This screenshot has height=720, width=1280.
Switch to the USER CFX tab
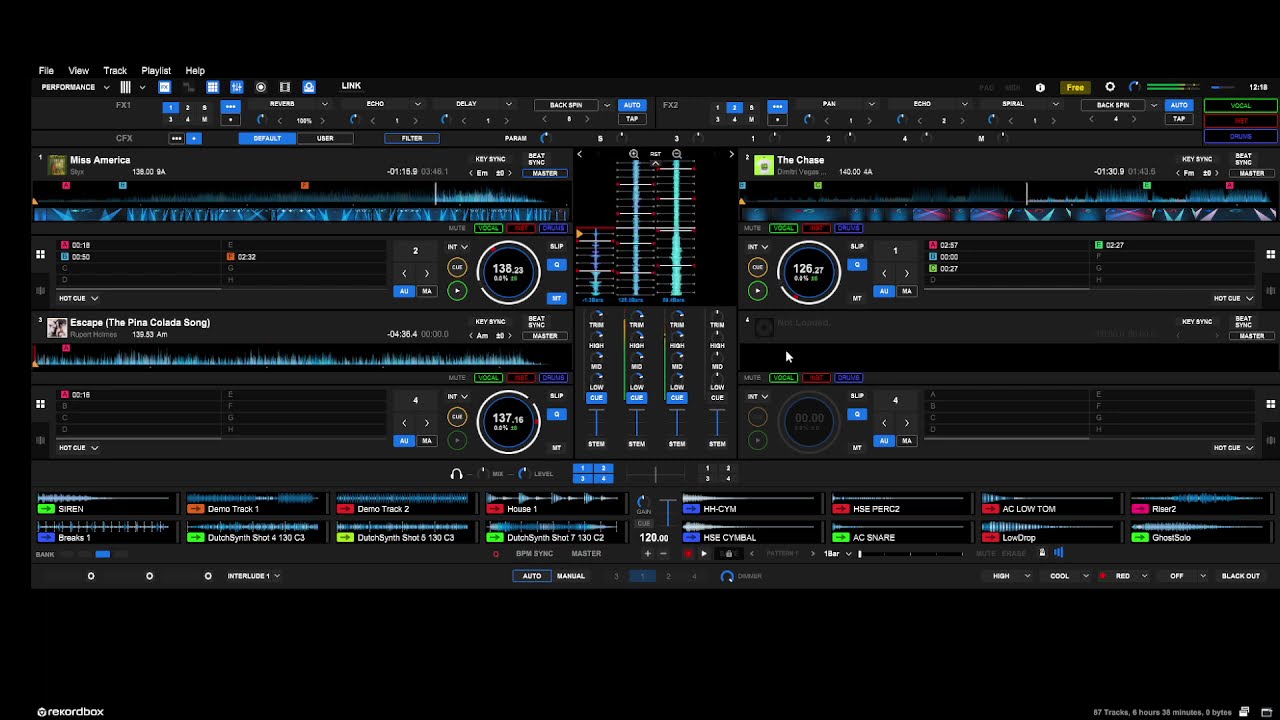pos(325,138)
